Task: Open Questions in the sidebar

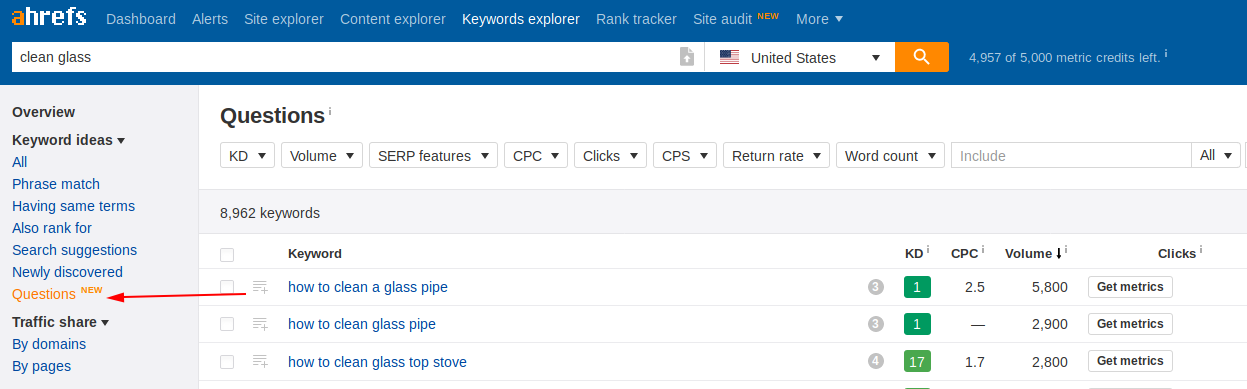Action: tap(44, 294)
